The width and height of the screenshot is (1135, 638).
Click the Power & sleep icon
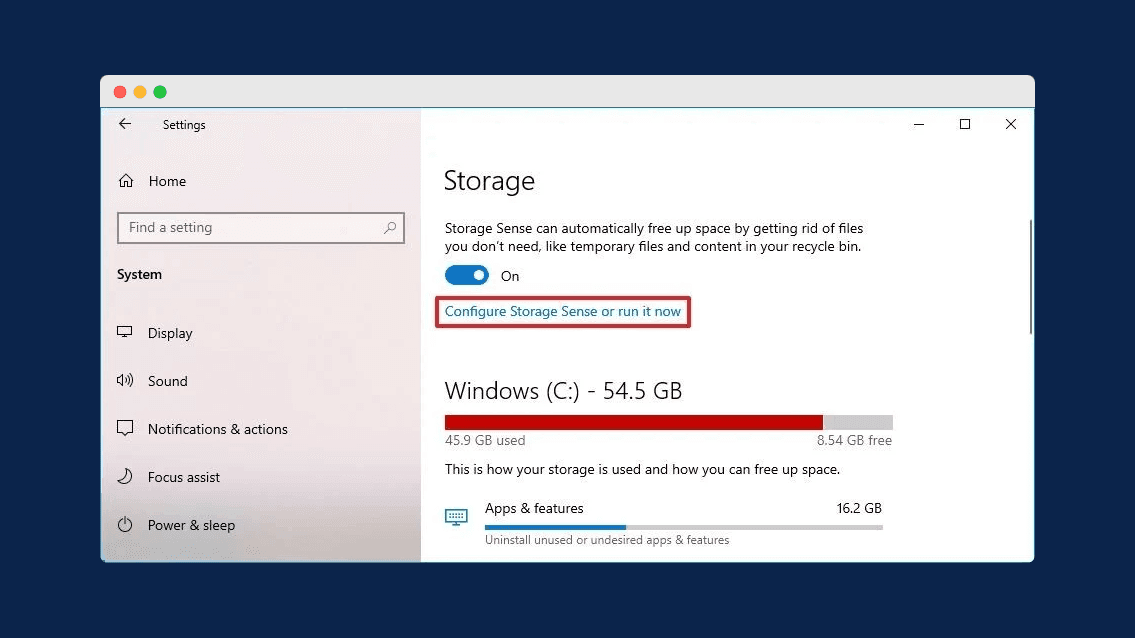coord(125,525)
